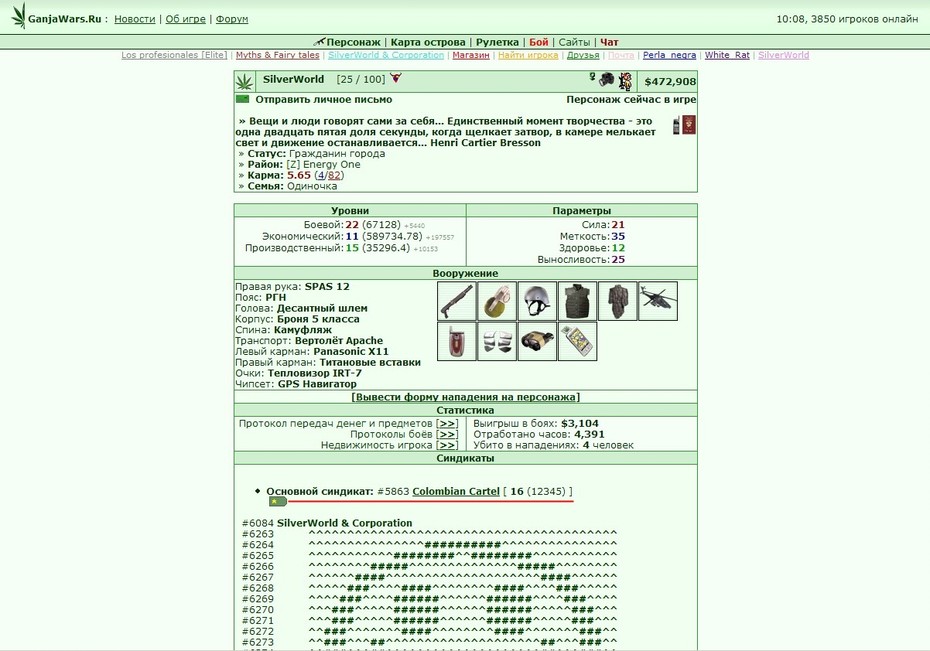This screenshot has width=930, height=651.
Task: Open player real estate [>>] link
Action: (447, 445)
